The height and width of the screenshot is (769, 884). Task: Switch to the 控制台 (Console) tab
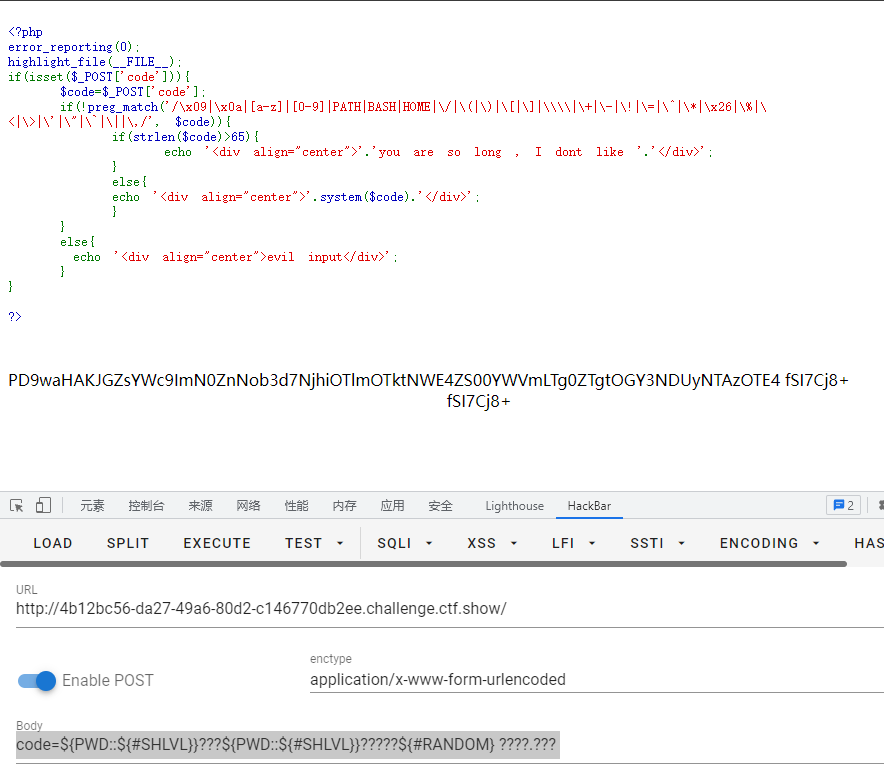click(x=146, y=506)
